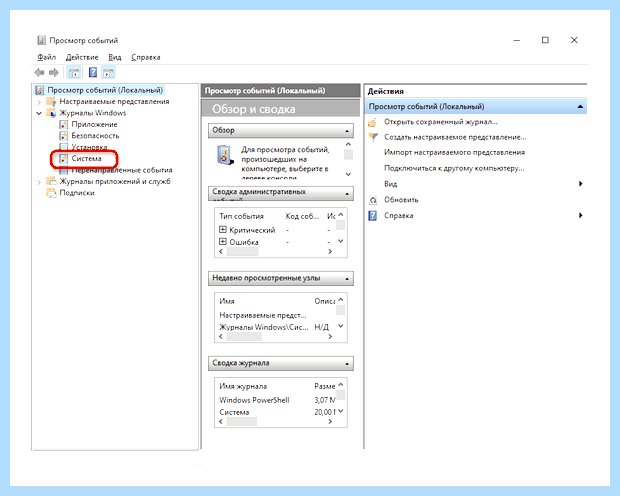Viewport: 620px width, 496px height.
Task: Click Открыть сохраненный журнал action
Action: [x=441, y=122]
